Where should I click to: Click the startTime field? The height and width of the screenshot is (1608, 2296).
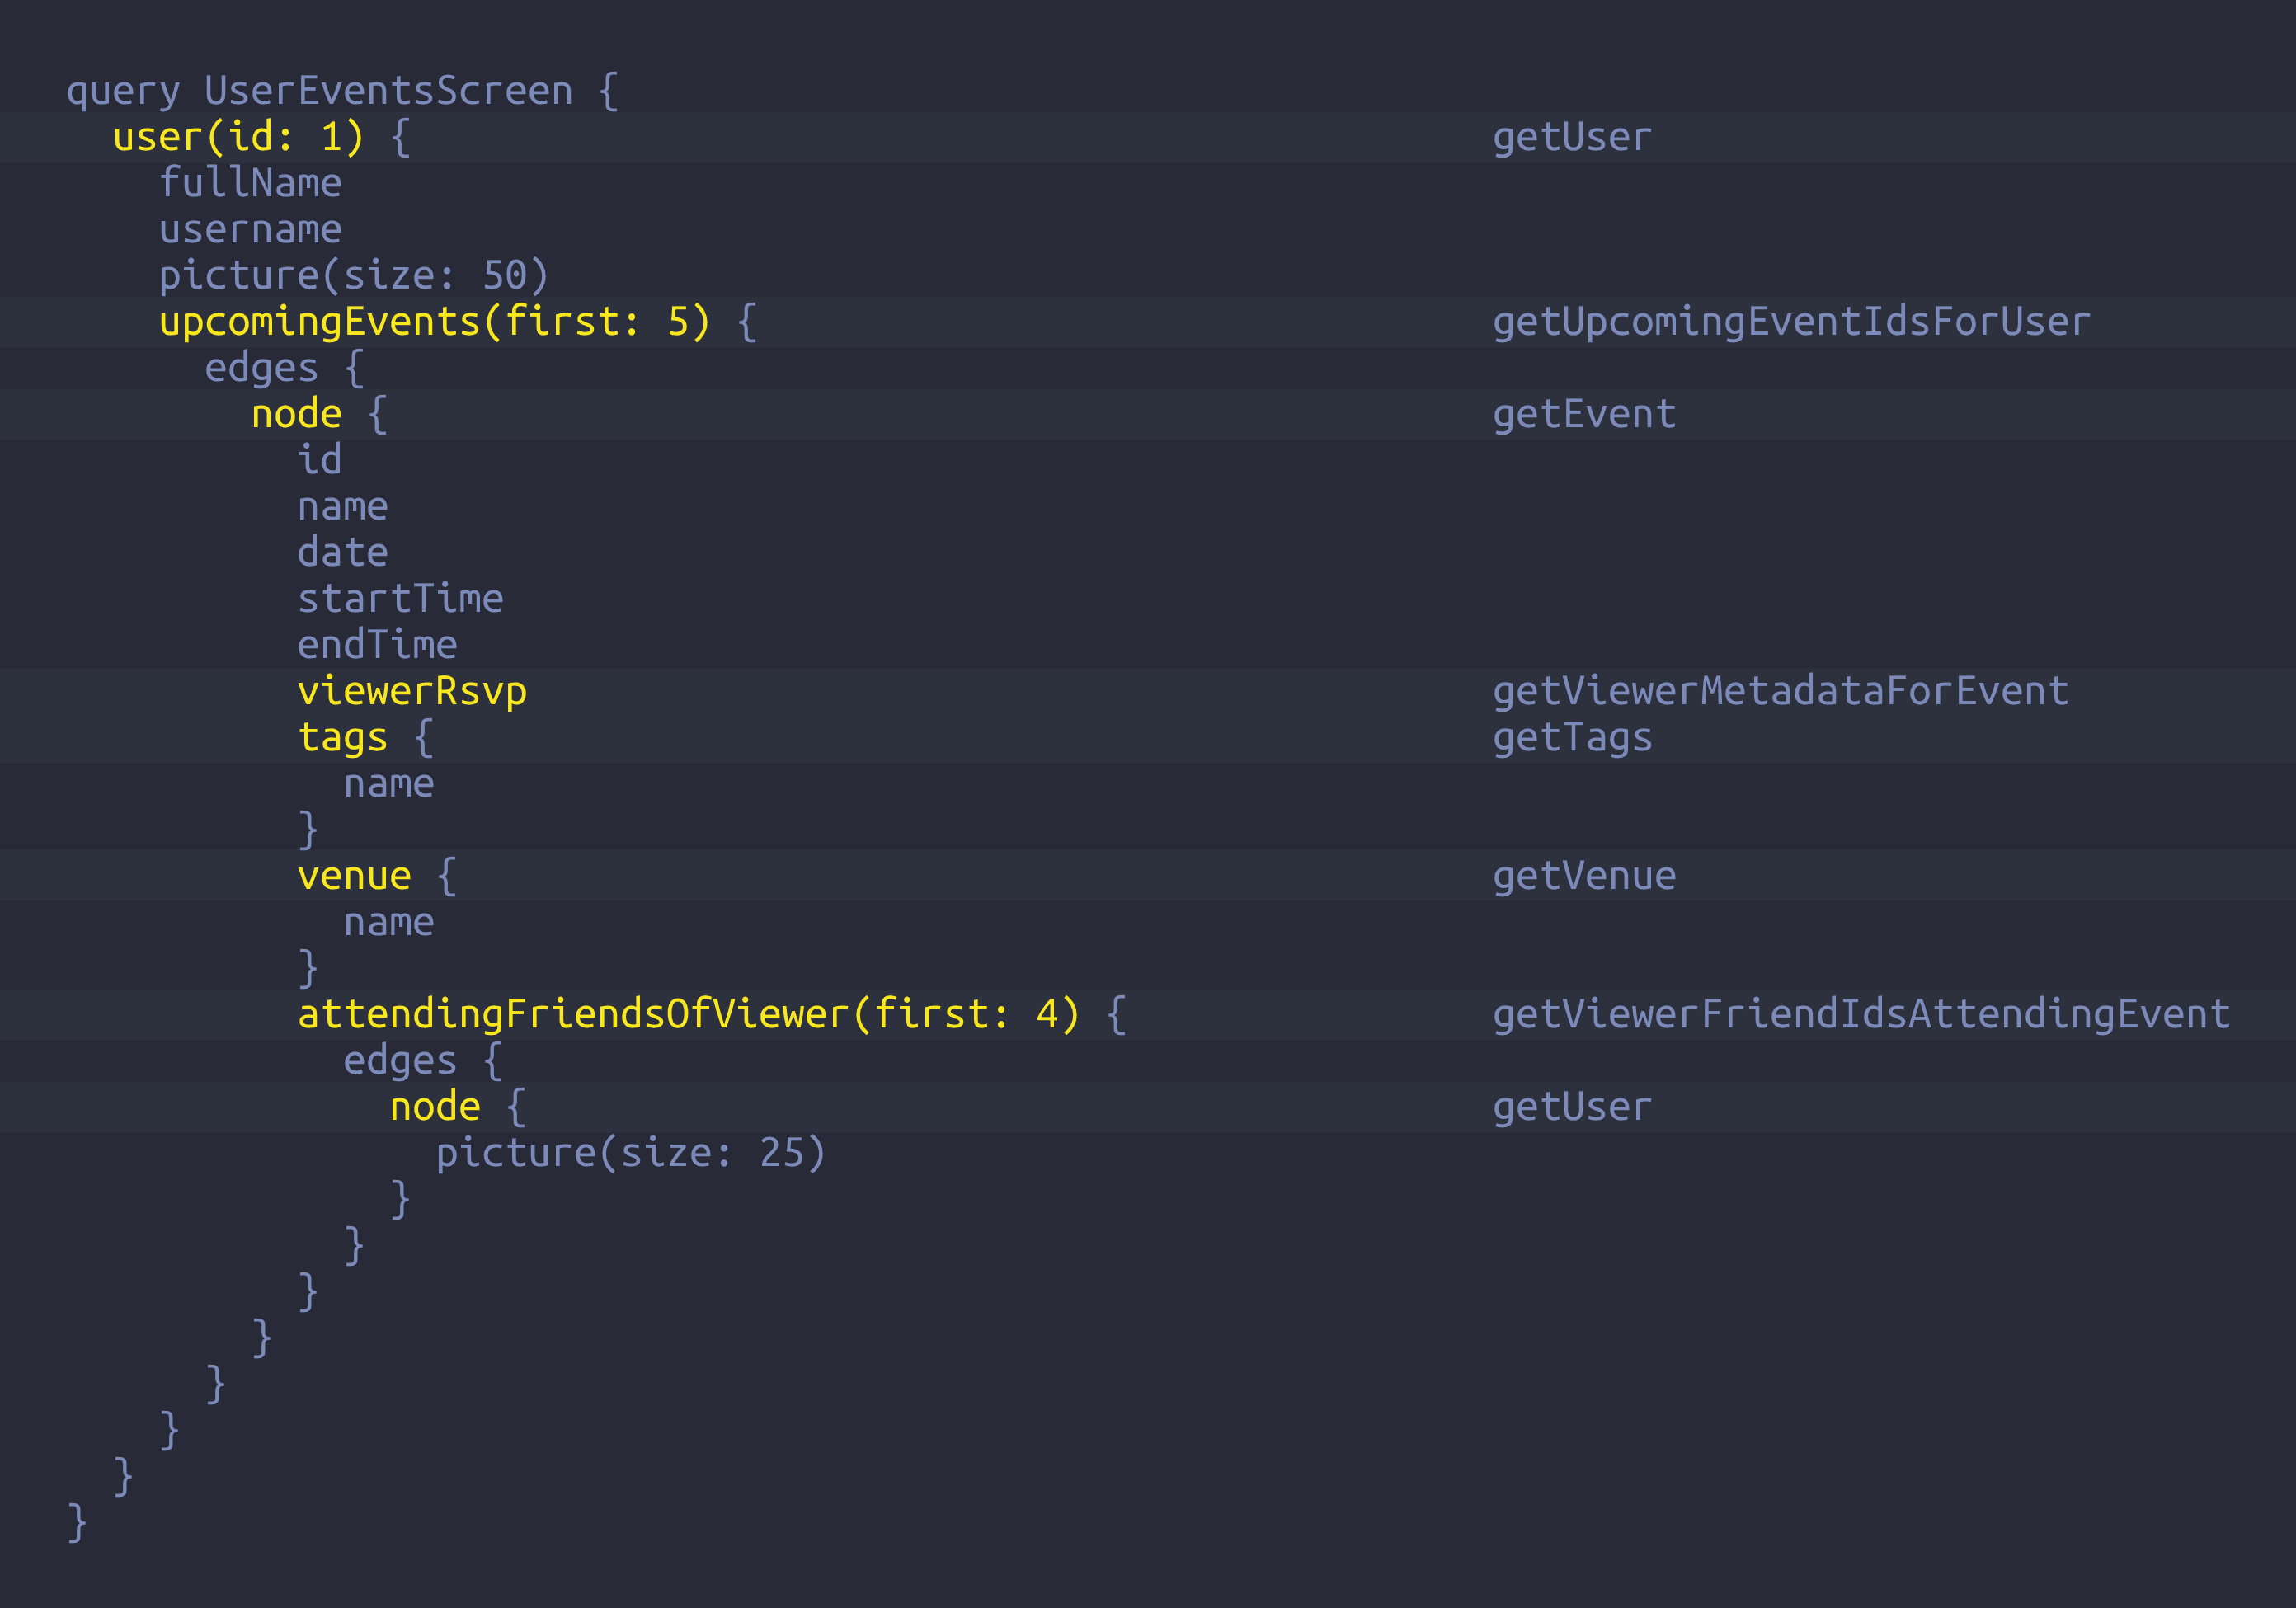(400, 599)
